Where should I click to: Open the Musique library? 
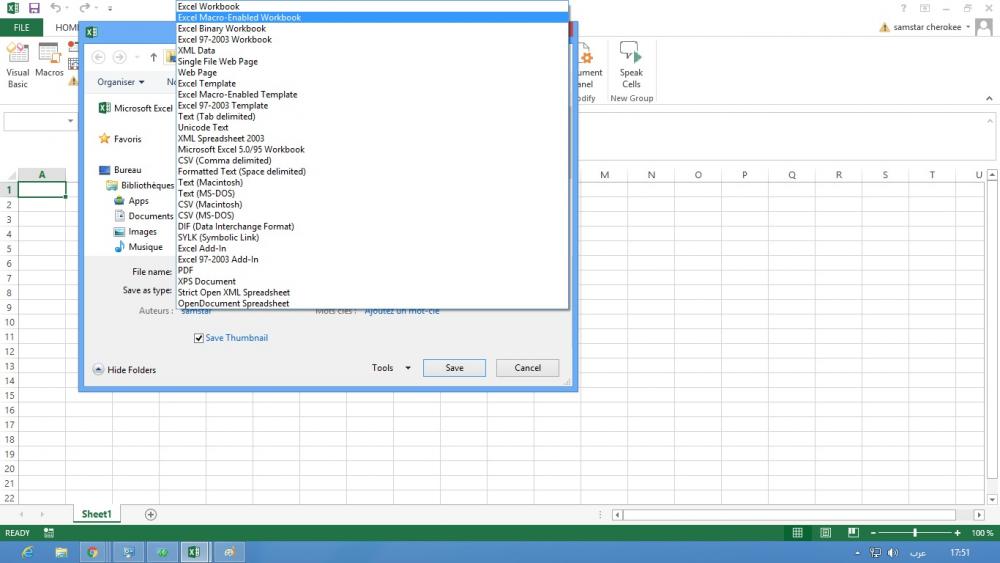[138, 247]
